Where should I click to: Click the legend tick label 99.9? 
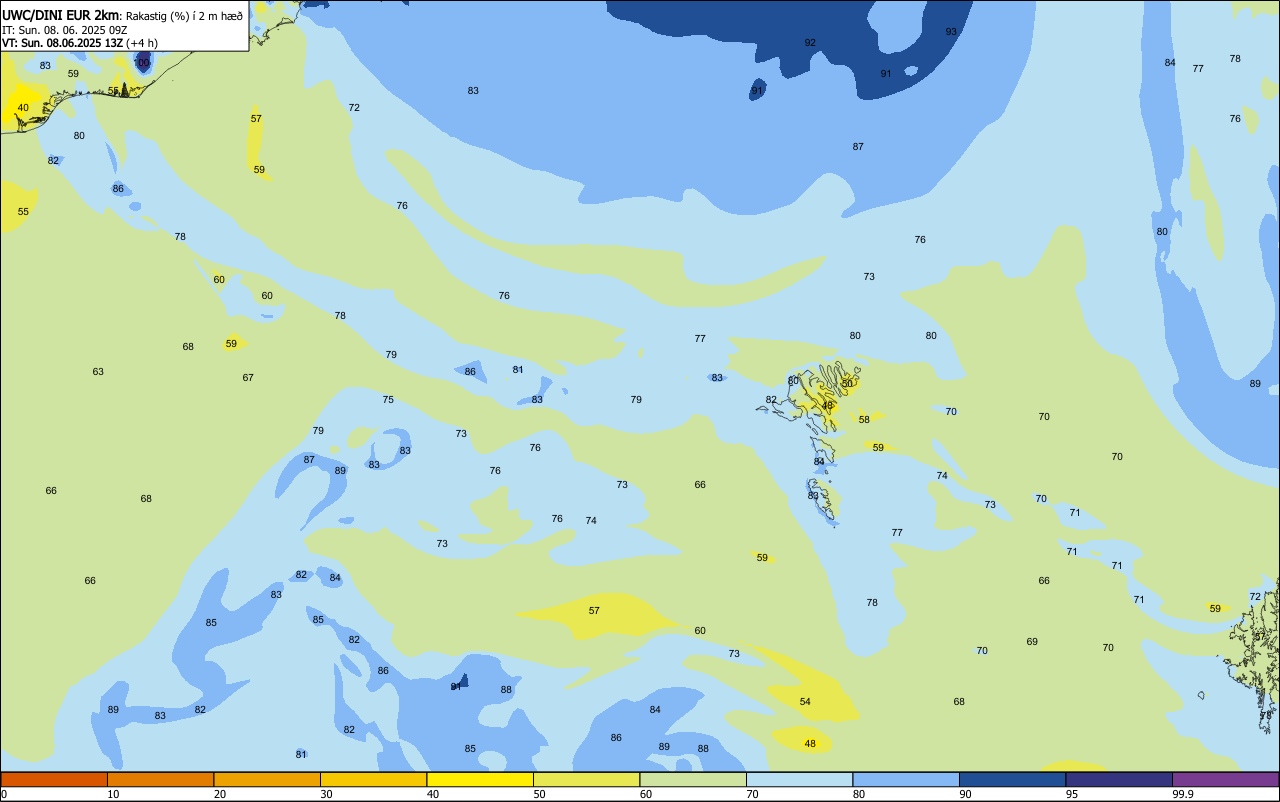pyautogui.click(x=1183, y=794)
